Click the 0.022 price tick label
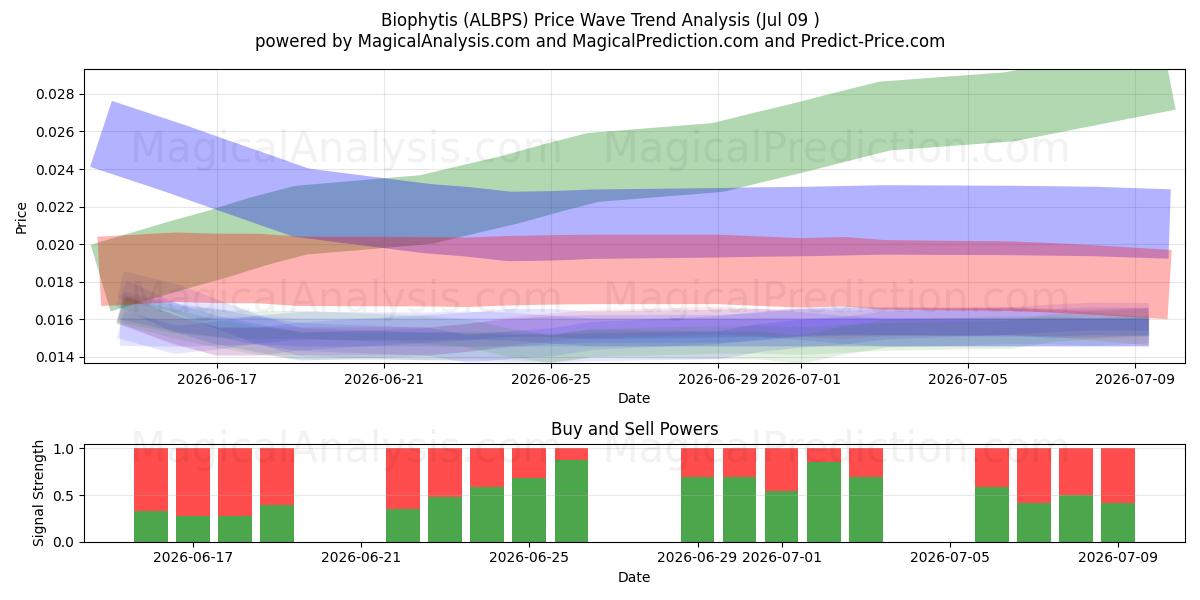Viewport: 1200px width, 600px height. [57, 207]
